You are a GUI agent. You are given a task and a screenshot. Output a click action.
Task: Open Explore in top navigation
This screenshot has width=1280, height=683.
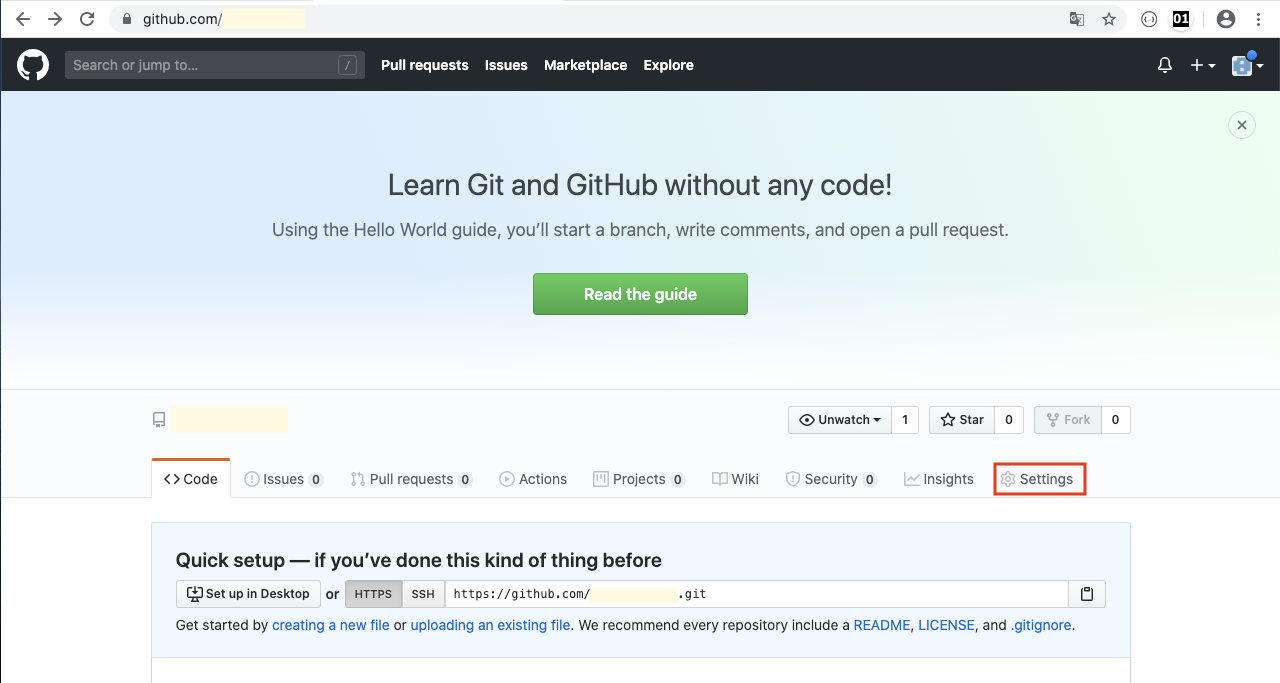(x=668, y=65)
